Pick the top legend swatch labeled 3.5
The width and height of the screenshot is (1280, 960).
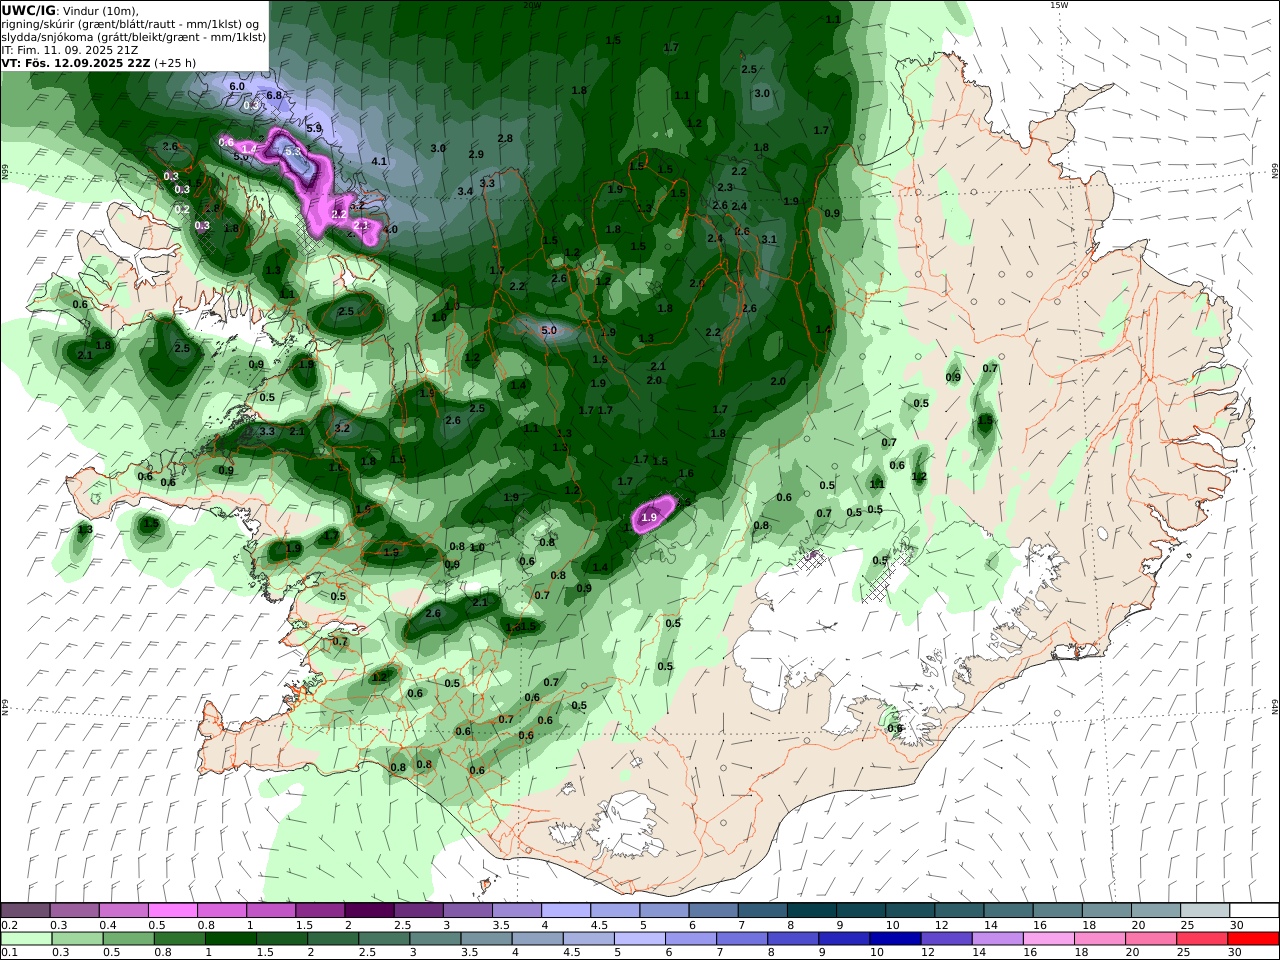517,910
